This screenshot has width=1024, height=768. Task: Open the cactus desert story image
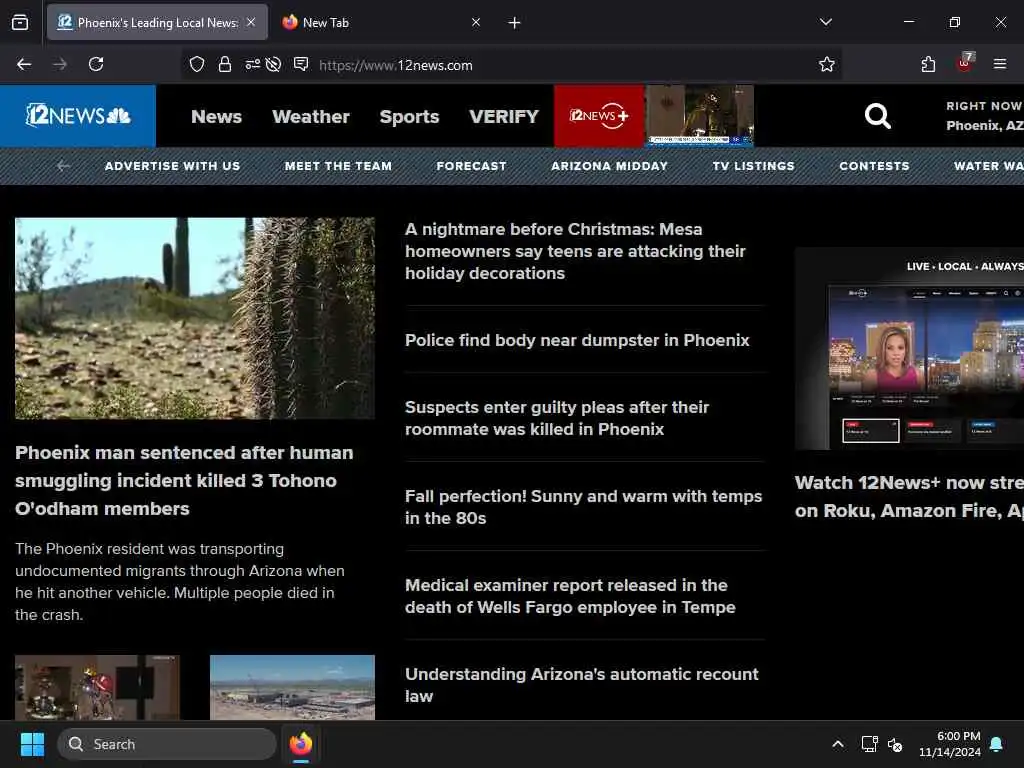pos(195,318)
